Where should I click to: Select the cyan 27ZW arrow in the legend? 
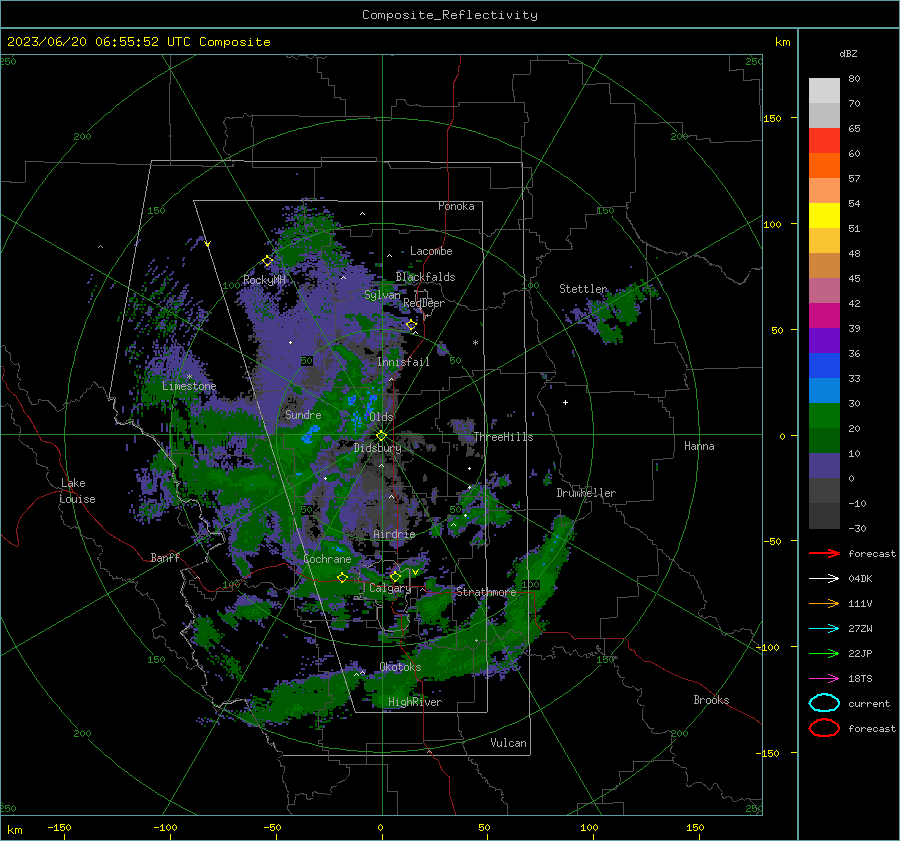[824, 629]
